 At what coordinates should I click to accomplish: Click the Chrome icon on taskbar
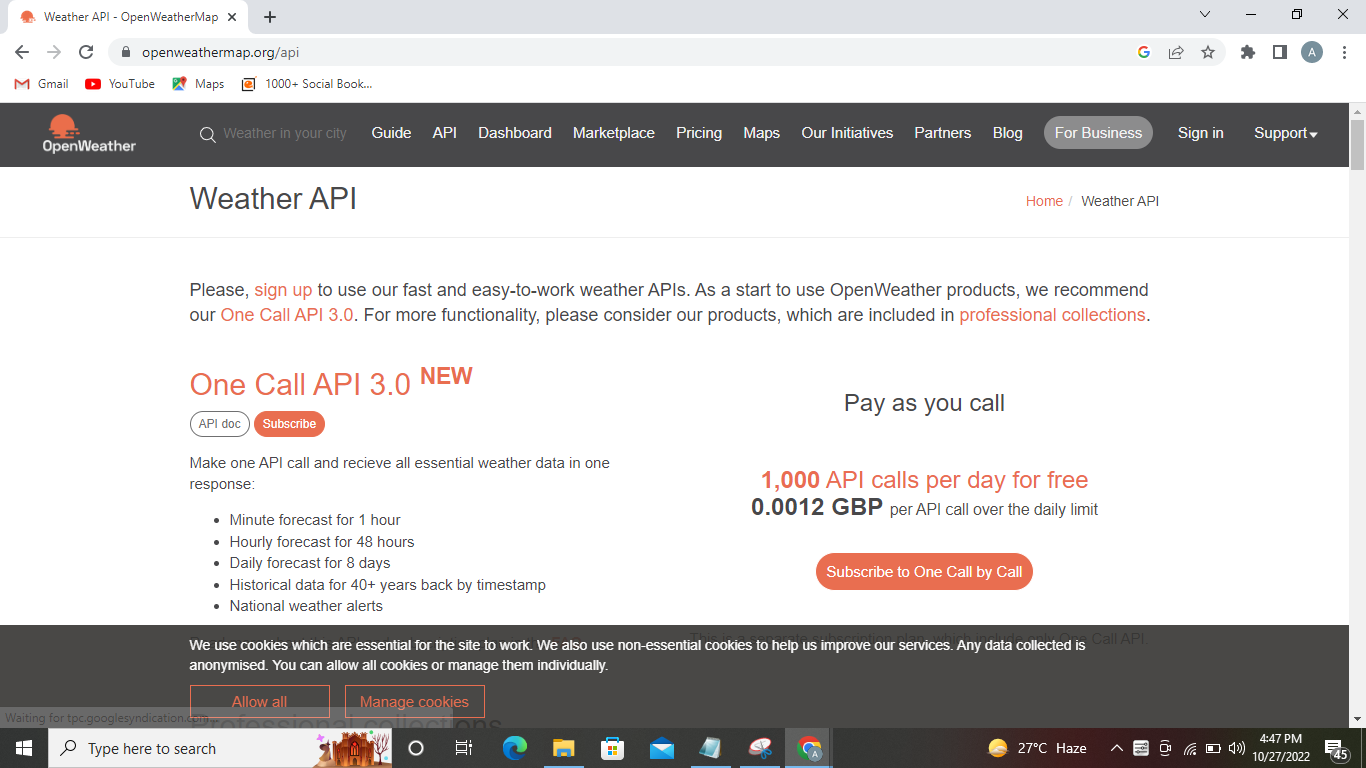click(809, 748)
